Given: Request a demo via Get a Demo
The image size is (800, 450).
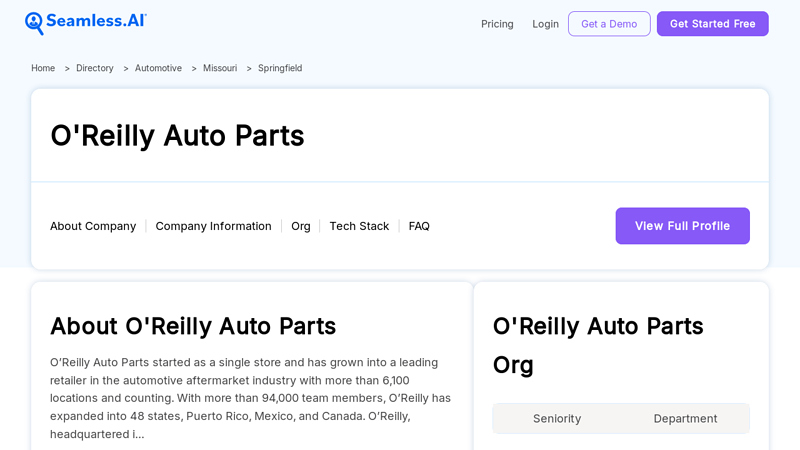Looking at the screenshot, I should point(609,24).
